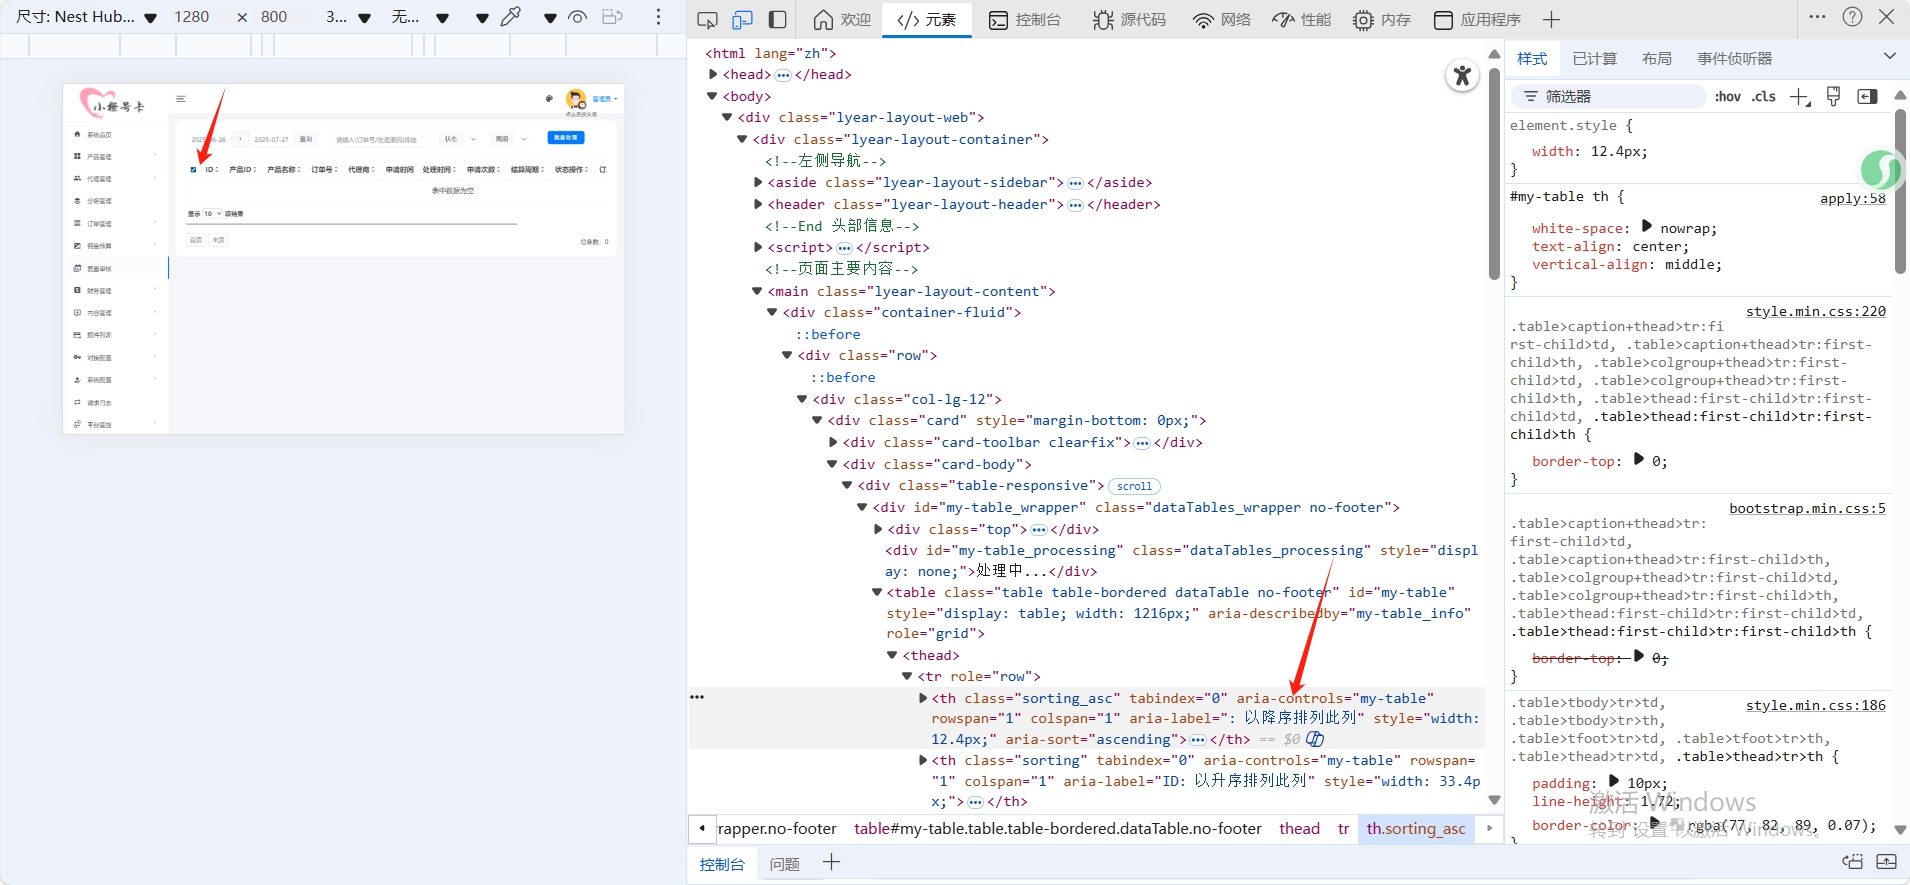Select th.sorting_asc in the breadcrumb
Screen dimensions: 1910x885
tap(1416, 828)
